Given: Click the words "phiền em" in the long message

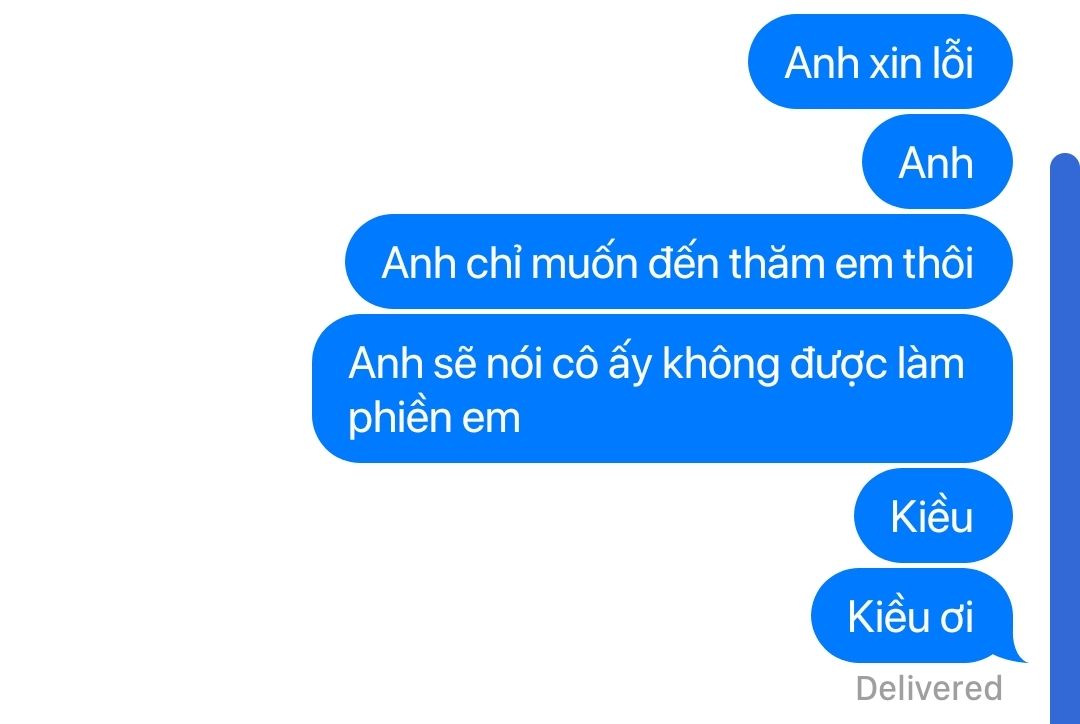Looking at the screenshot, I should point(434,418).
